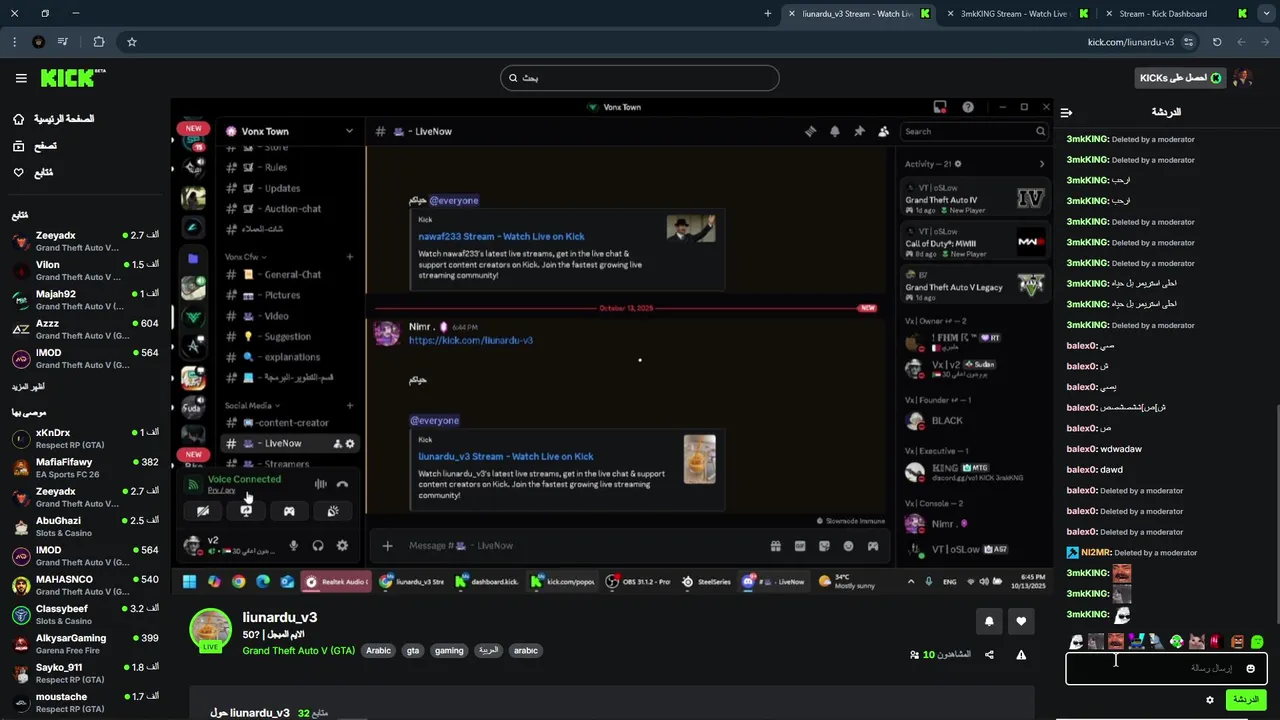Click Discord message attach plus icon
Image resolution: width=1280 pixels, height=720 pixels.
tap(387, 546)
